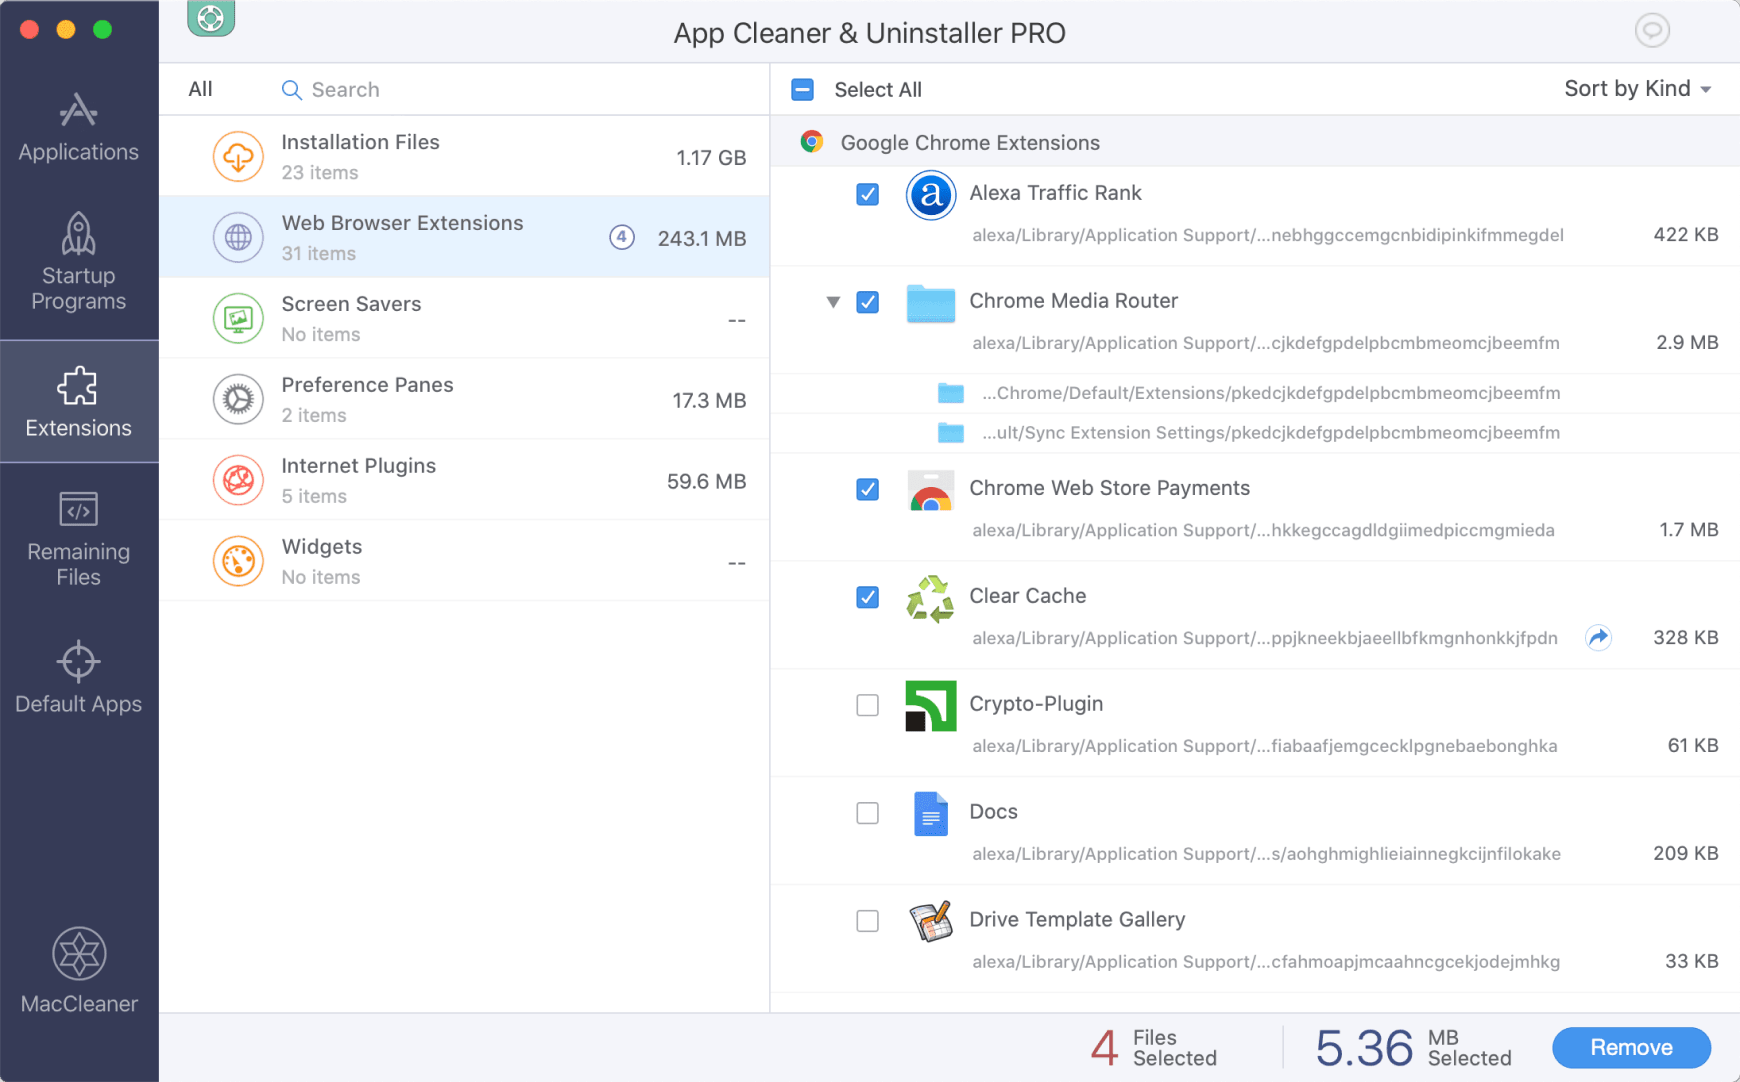1740x1082 pixels.
Task: Click the Remove button
Action: [1631, 1047]
